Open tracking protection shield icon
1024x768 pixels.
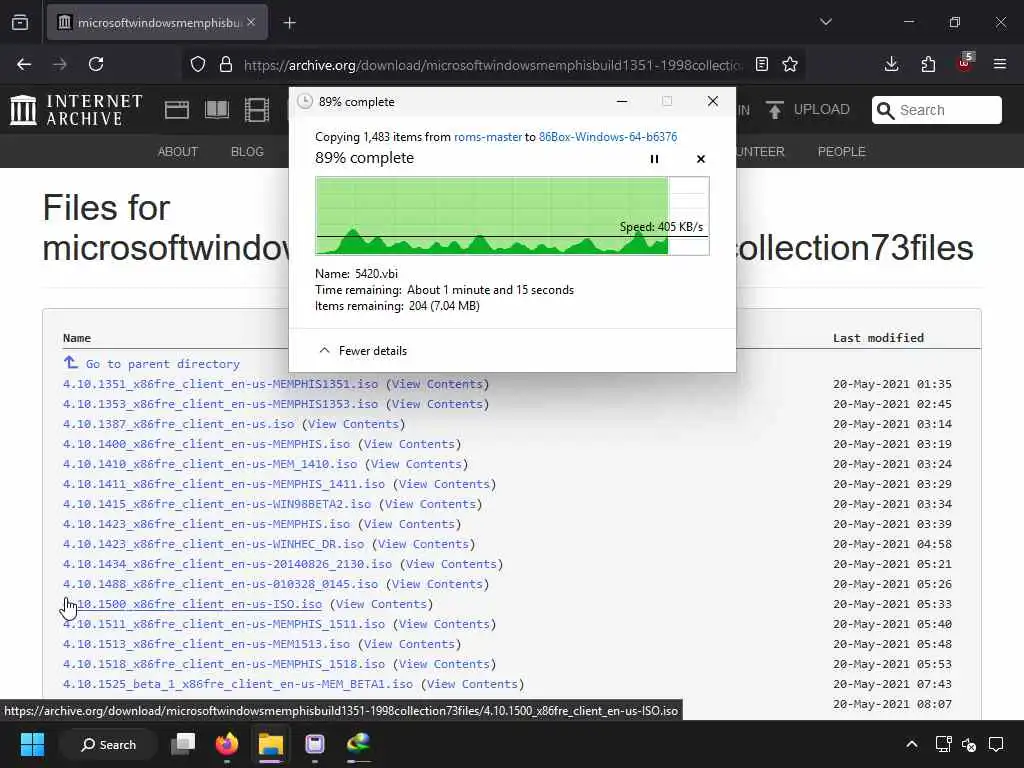(198, 64)
